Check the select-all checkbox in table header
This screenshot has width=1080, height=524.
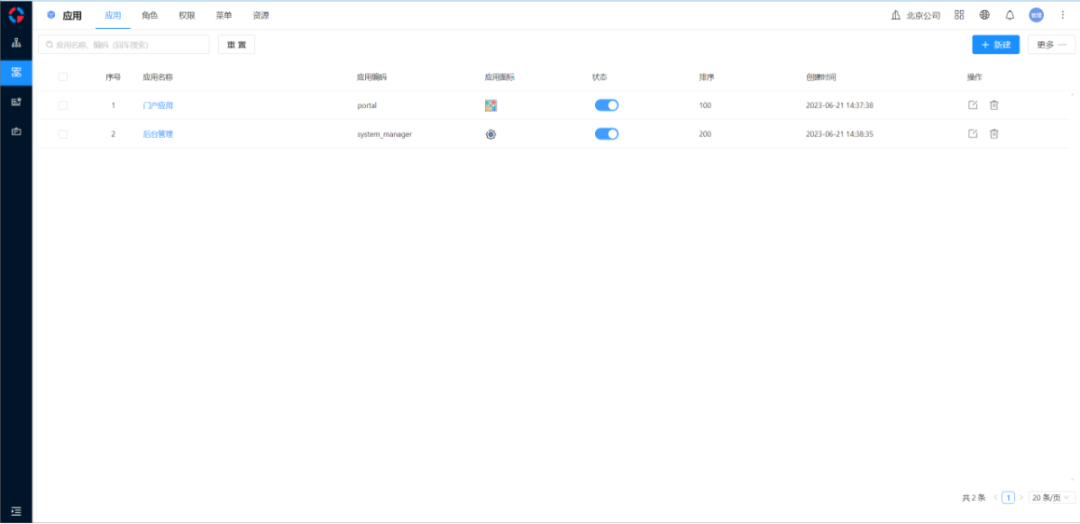[63, 77]
